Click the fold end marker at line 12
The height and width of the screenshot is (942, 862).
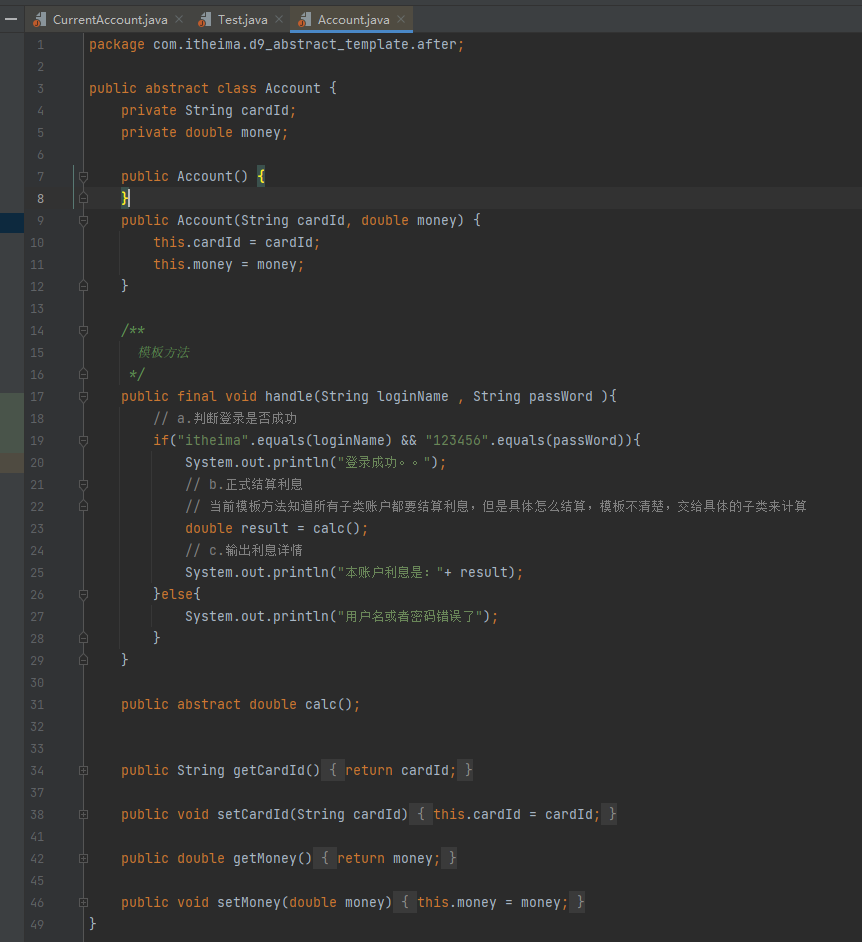point(83,287)
